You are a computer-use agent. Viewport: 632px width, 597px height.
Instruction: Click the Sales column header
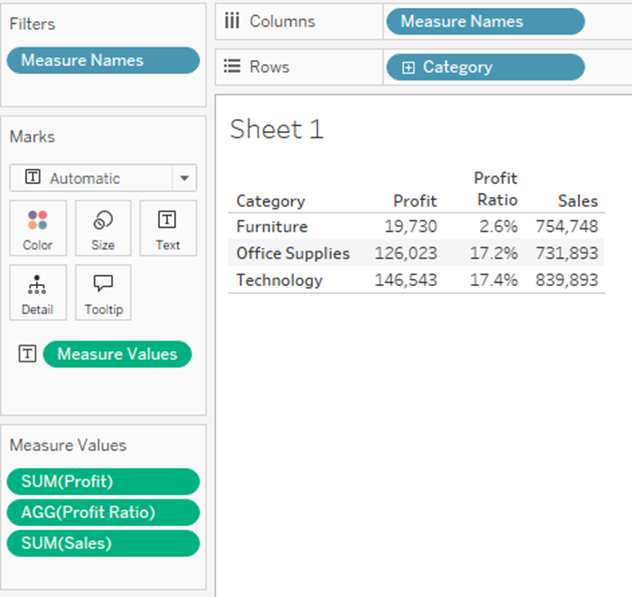(x=578, y=201)
